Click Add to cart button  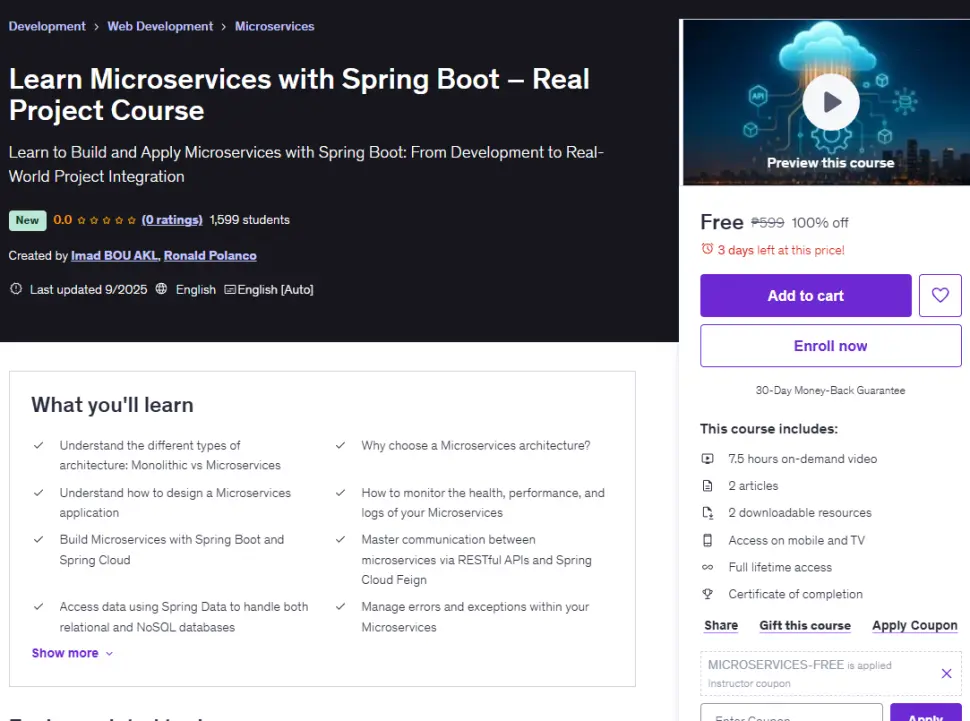[805, 295]
